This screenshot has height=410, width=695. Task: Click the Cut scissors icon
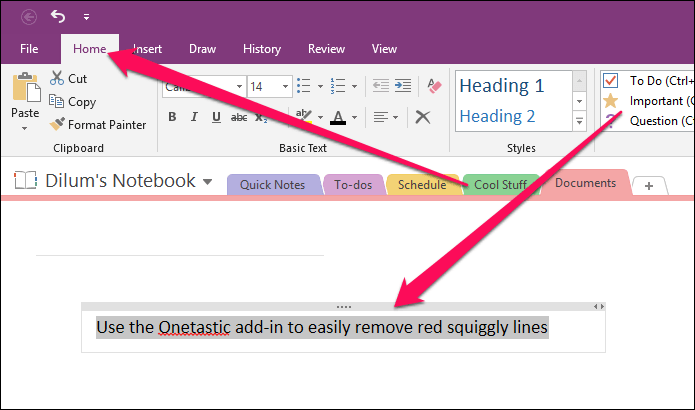[x=57, y=78]
